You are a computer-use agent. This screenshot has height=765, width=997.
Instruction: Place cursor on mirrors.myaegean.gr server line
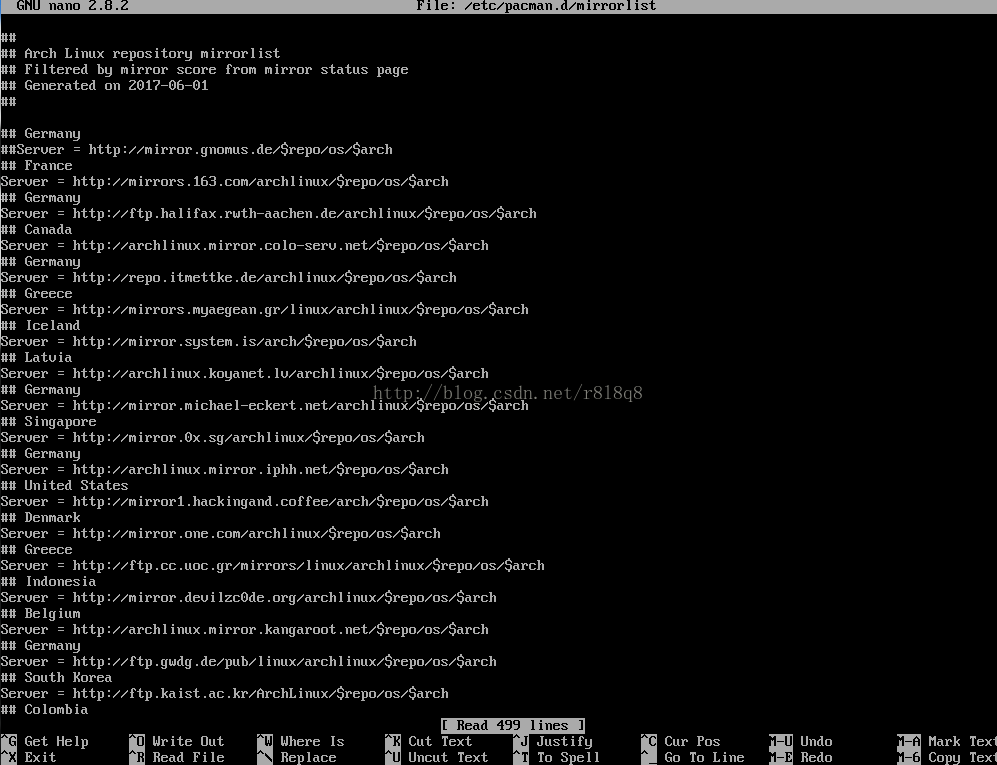pos(265,310)
